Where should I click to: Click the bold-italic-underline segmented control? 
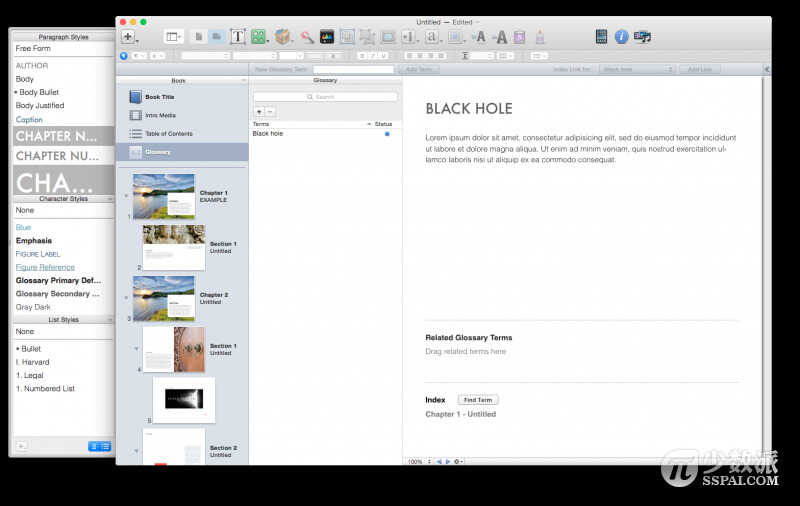click(372, 56)
